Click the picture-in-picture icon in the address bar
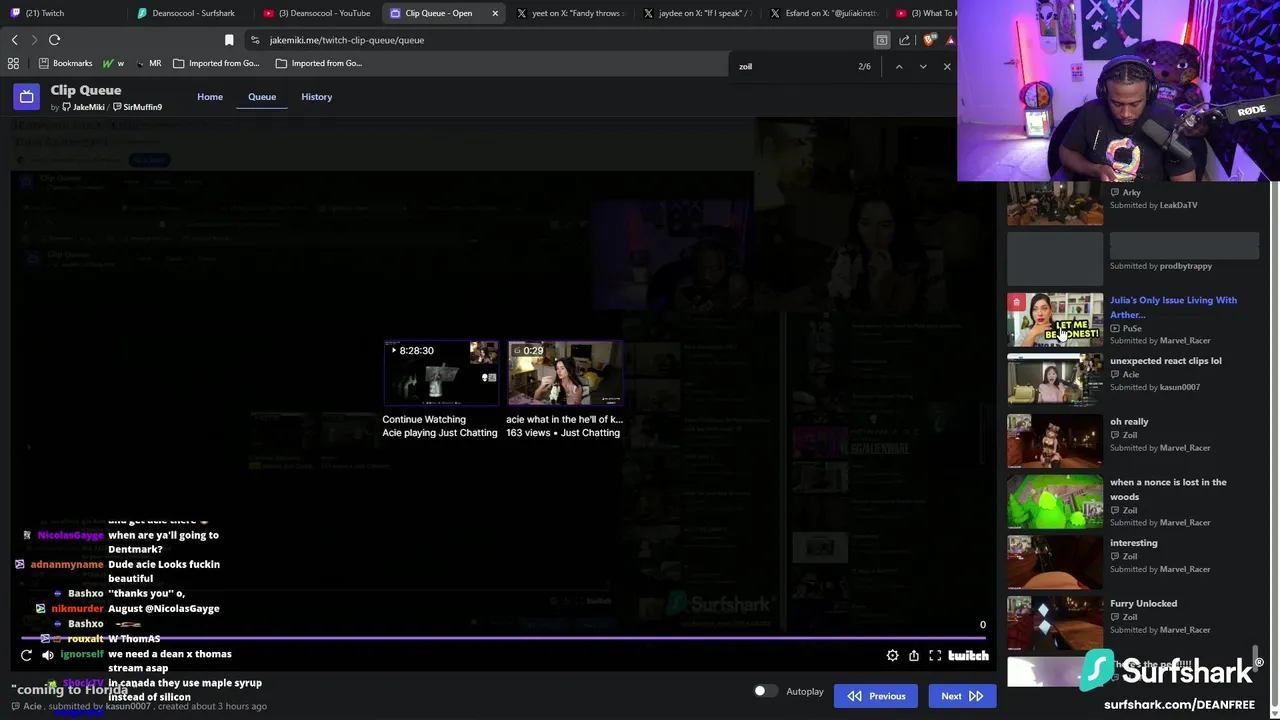 881,40
